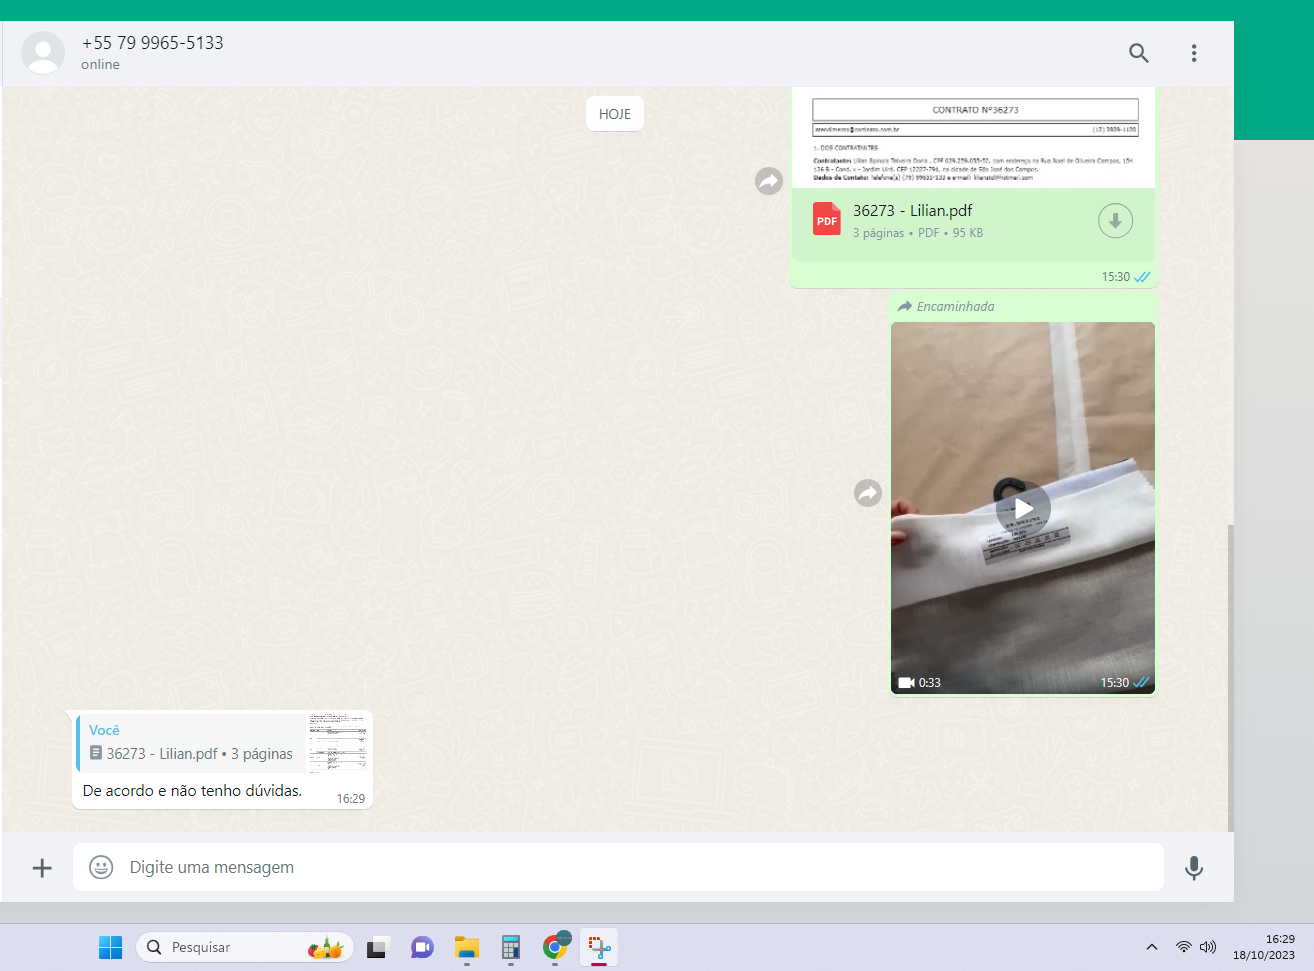Image resolution: width=1314 pixels, height=971 pixels.
Task: Play the forwarded 0:33 video
Action: click(1023, 508)
